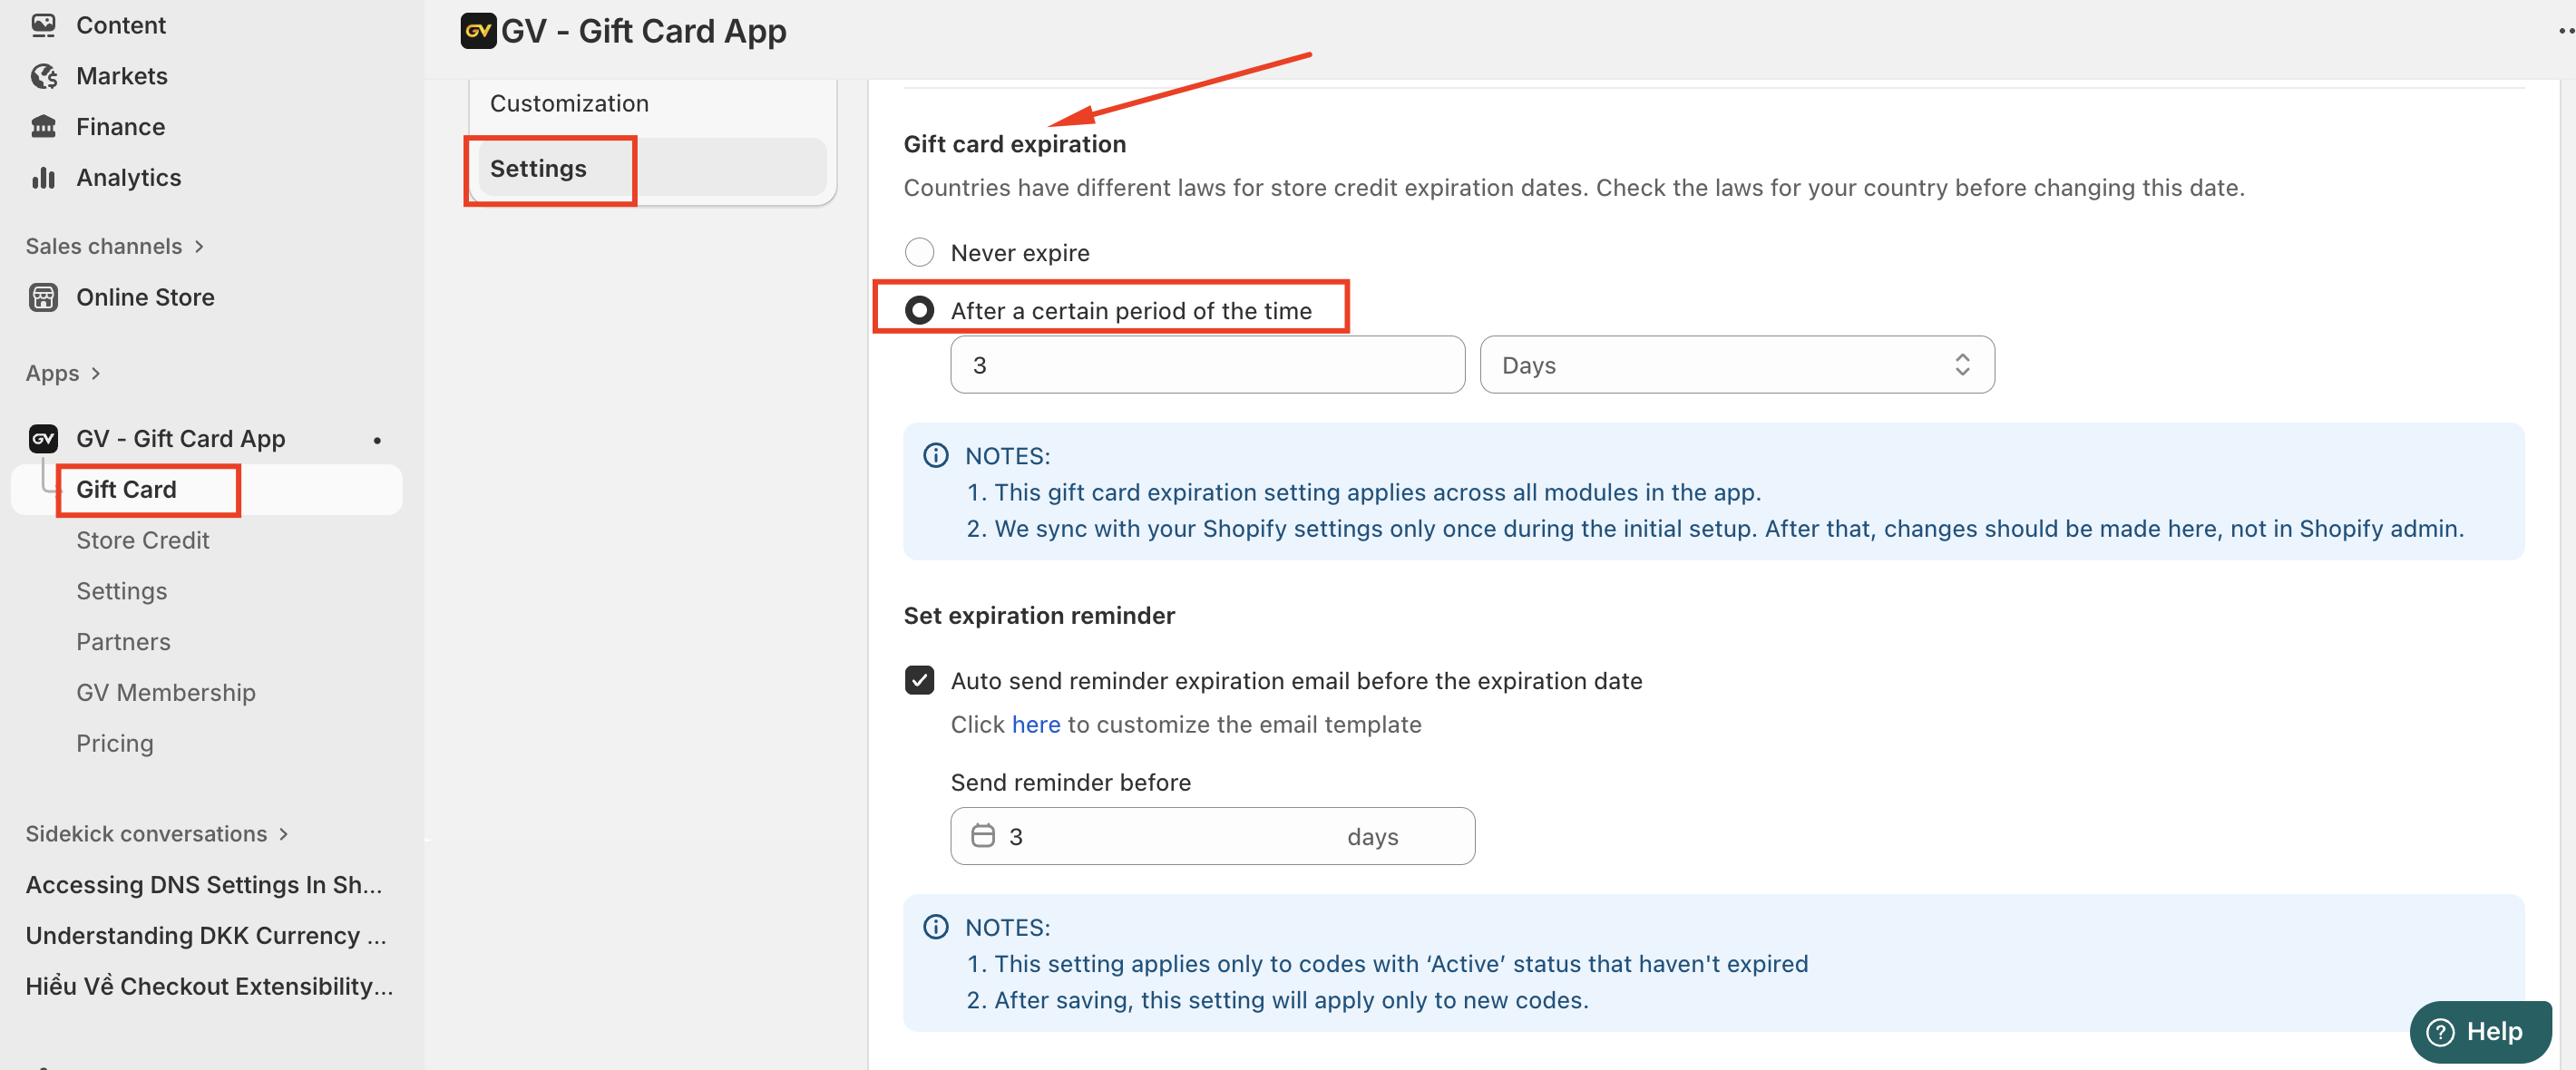Click the Markets globe icon
Image resolution: width=2576 pixels, height=1070 pixels.
[x=43, y=76]
